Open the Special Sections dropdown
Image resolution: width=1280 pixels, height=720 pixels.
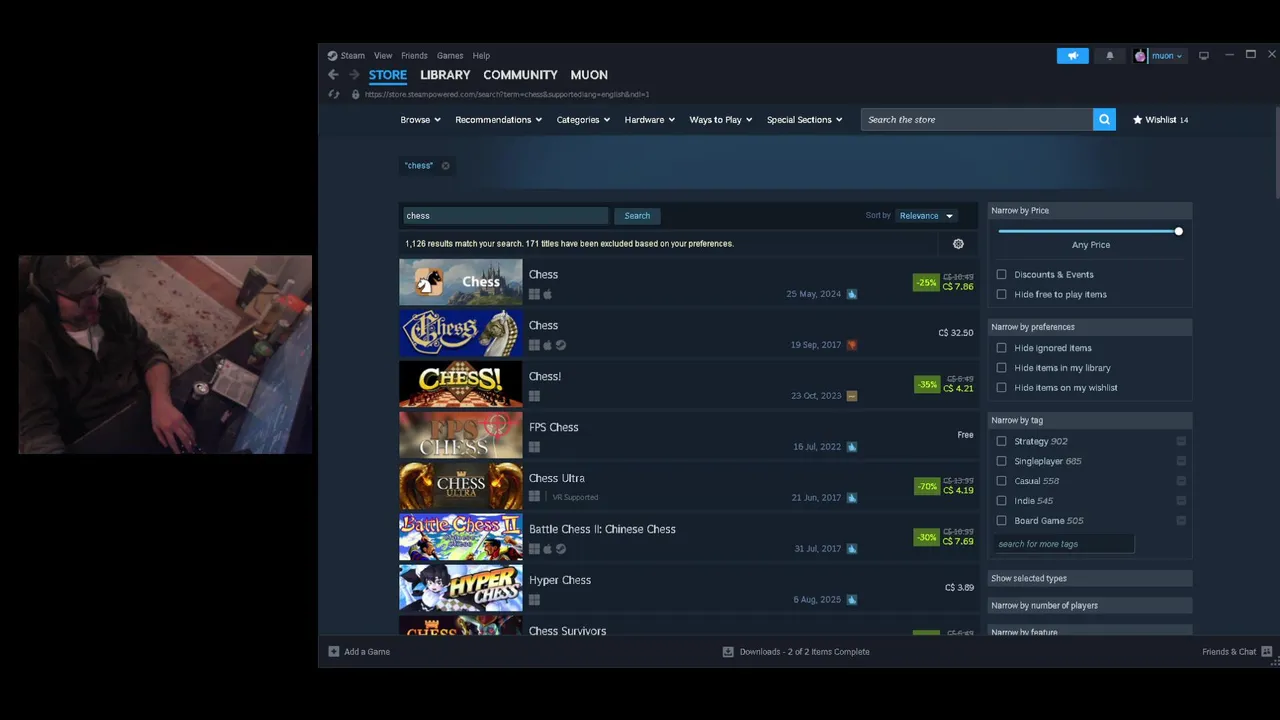[x=804, y=120]
